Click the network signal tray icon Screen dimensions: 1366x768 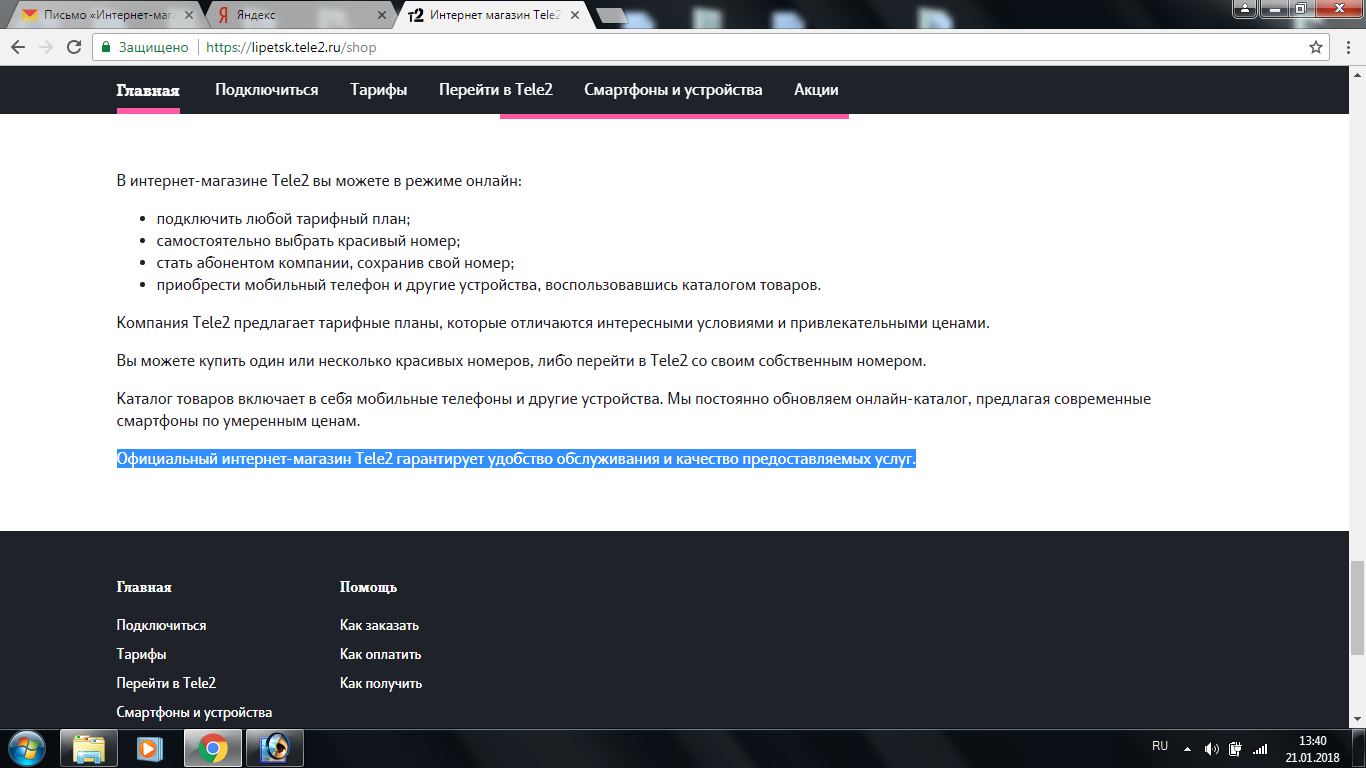click(1260, 748)
